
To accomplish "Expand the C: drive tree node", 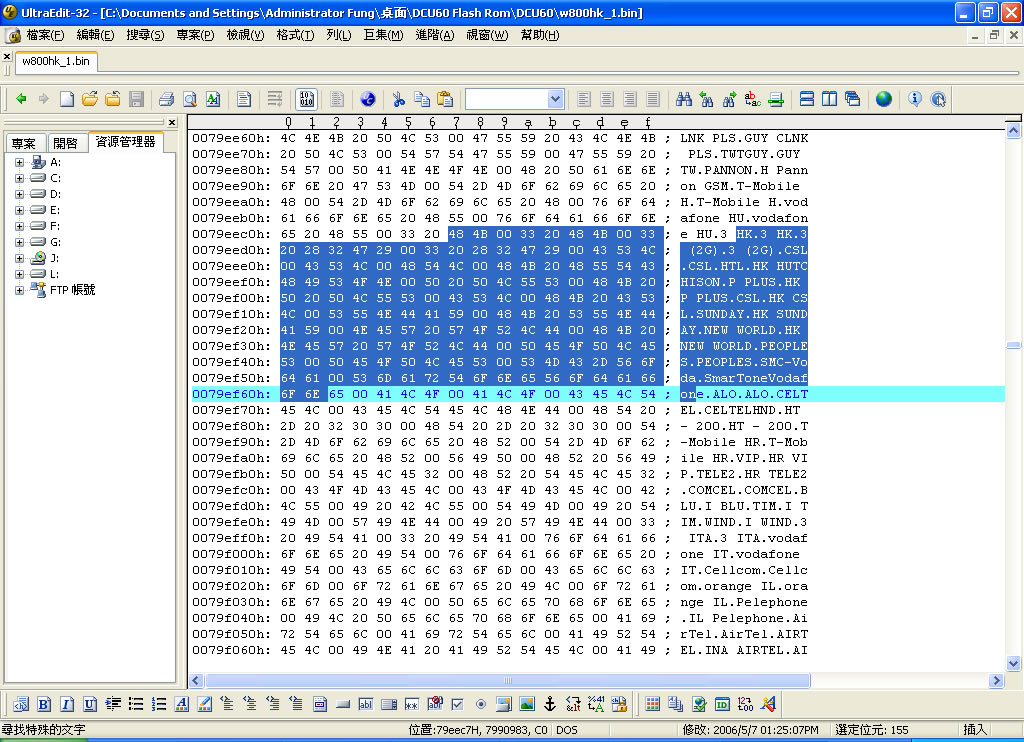I will click(x=19, y=178).
